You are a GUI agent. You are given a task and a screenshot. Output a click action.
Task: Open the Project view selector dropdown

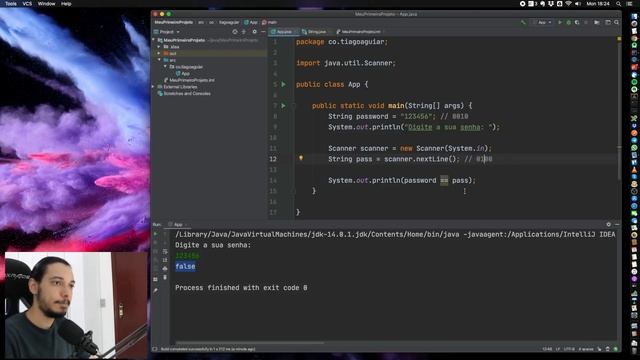(x=167, y=31)
